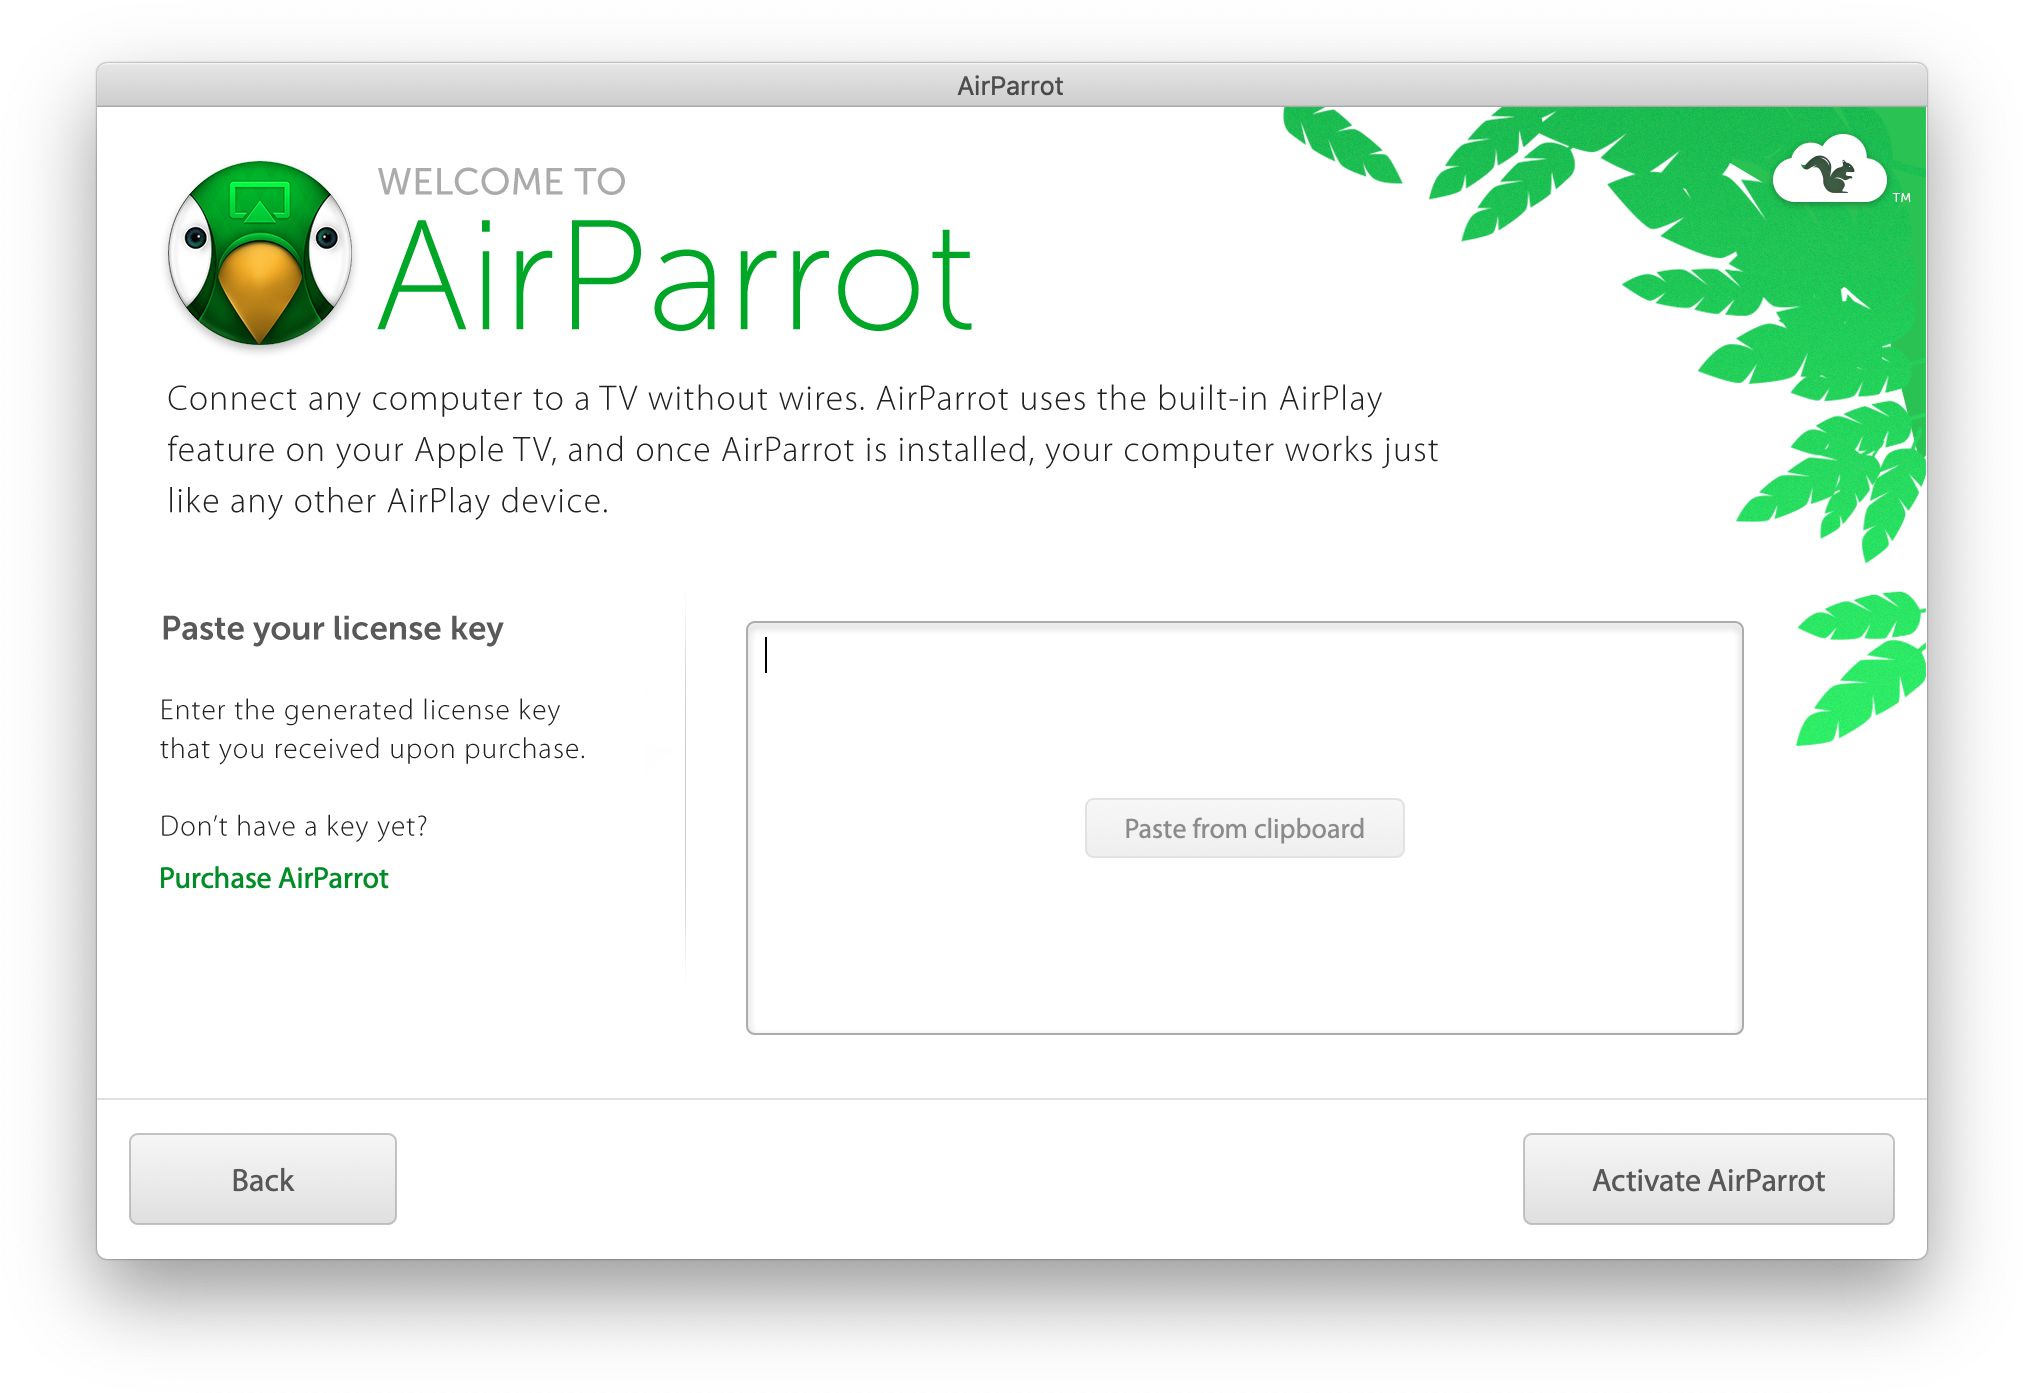
Task: Click the 'Connect any computer to a TV' paragraph
Action: (802, 450)
